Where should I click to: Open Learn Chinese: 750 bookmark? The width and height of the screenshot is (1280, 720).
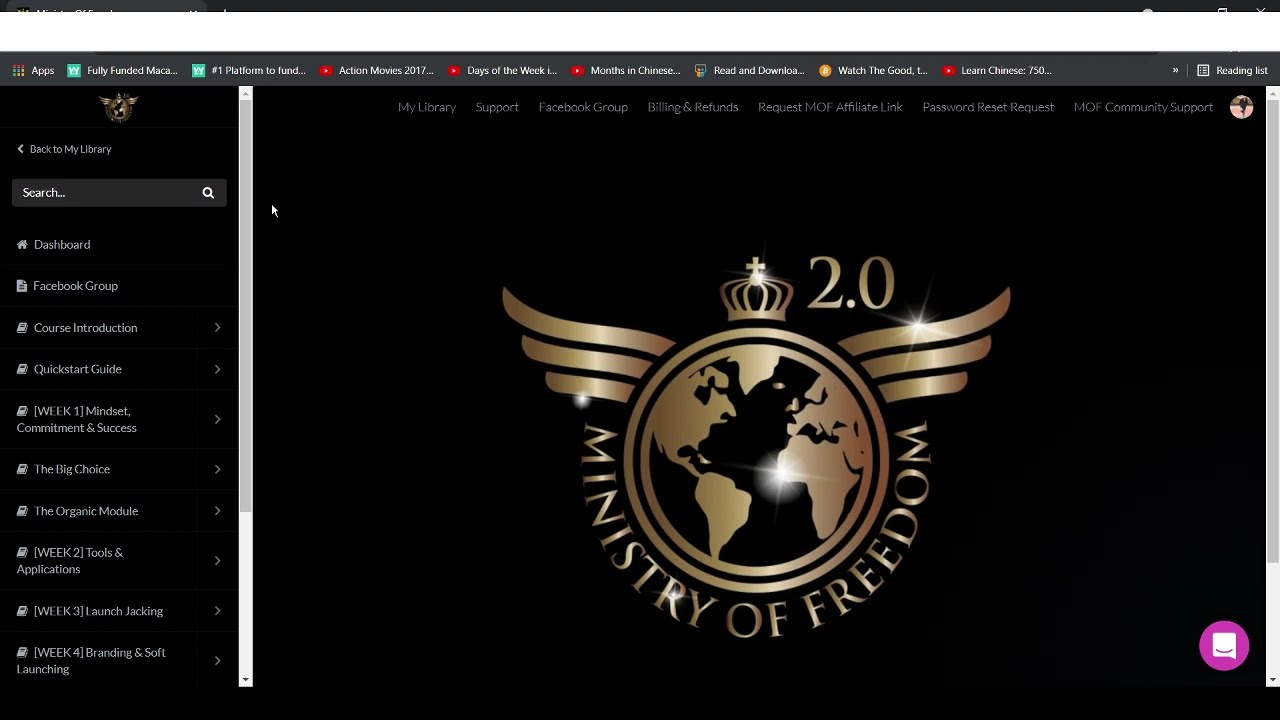tap(997, 70)
